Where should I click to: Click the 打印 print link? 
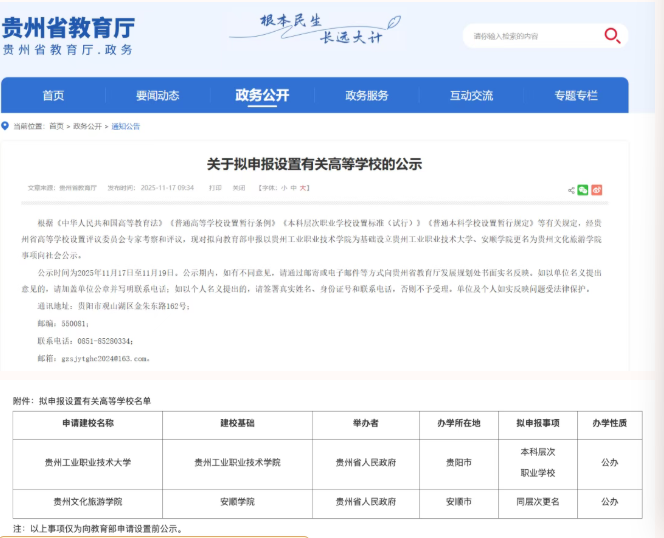point(215,187)
